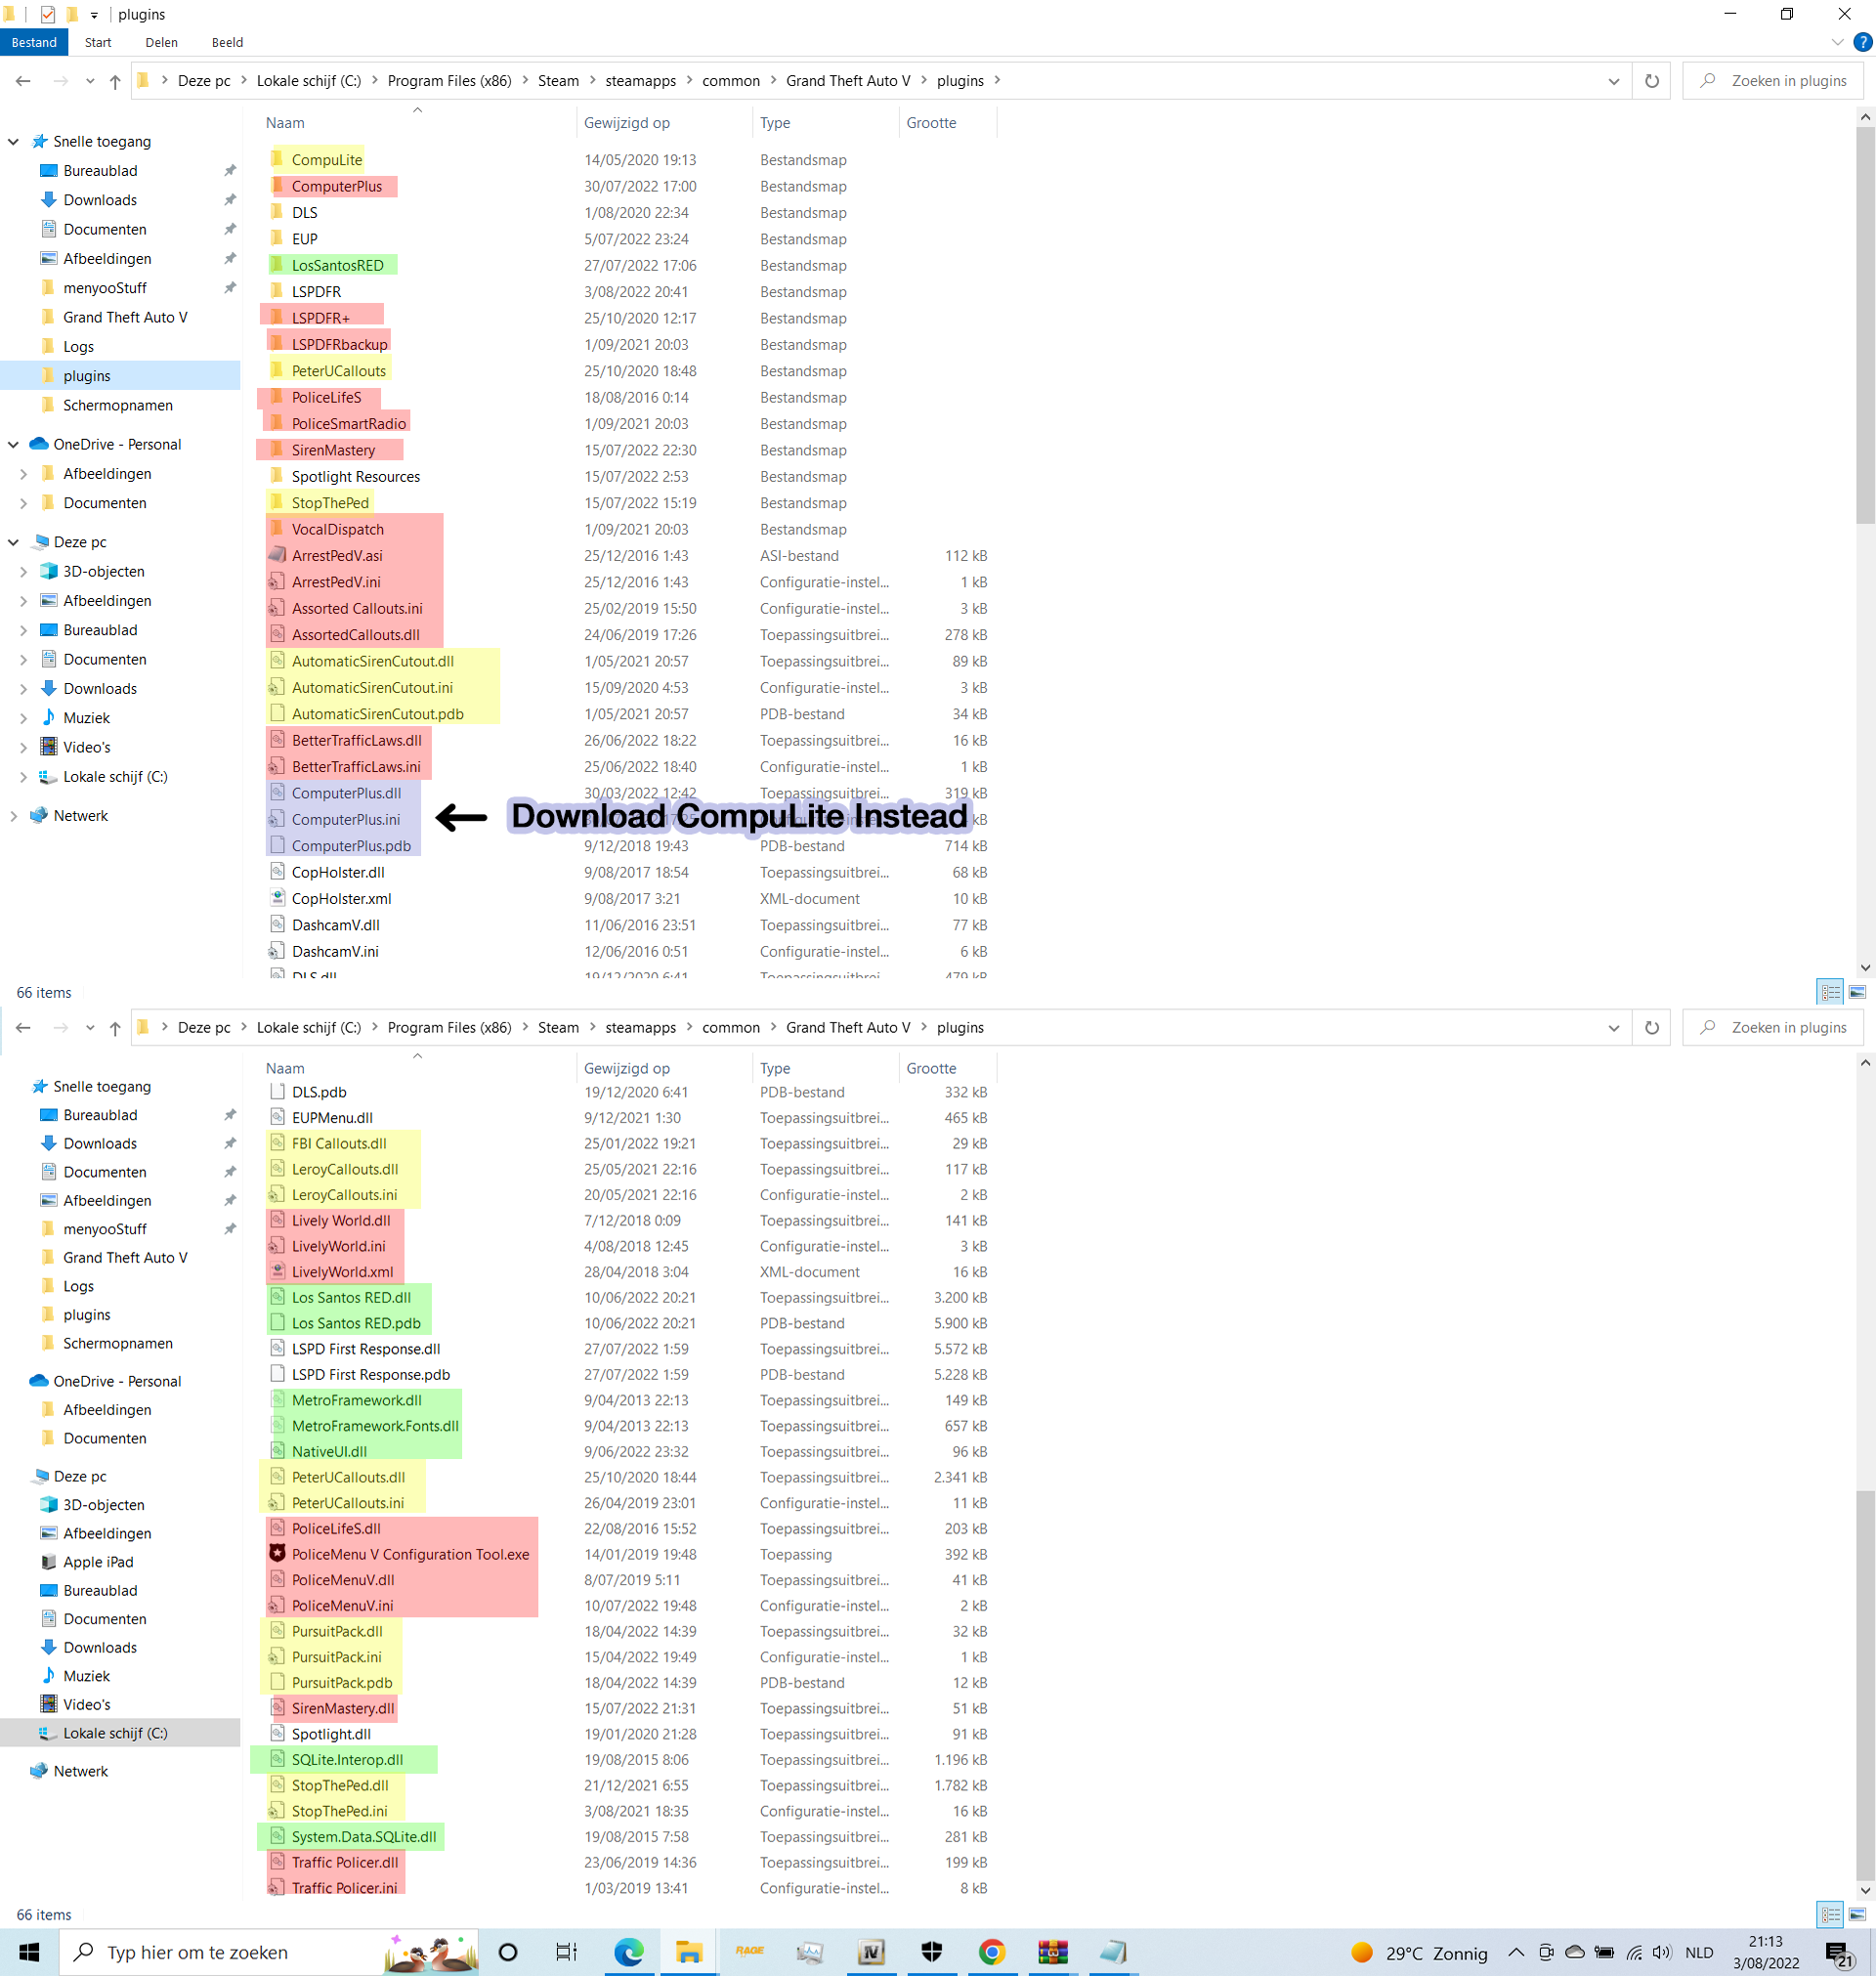1876x1976 pixels.
Task: Switch to large thumbnails view in lower window
Action: point(1857,1914)
